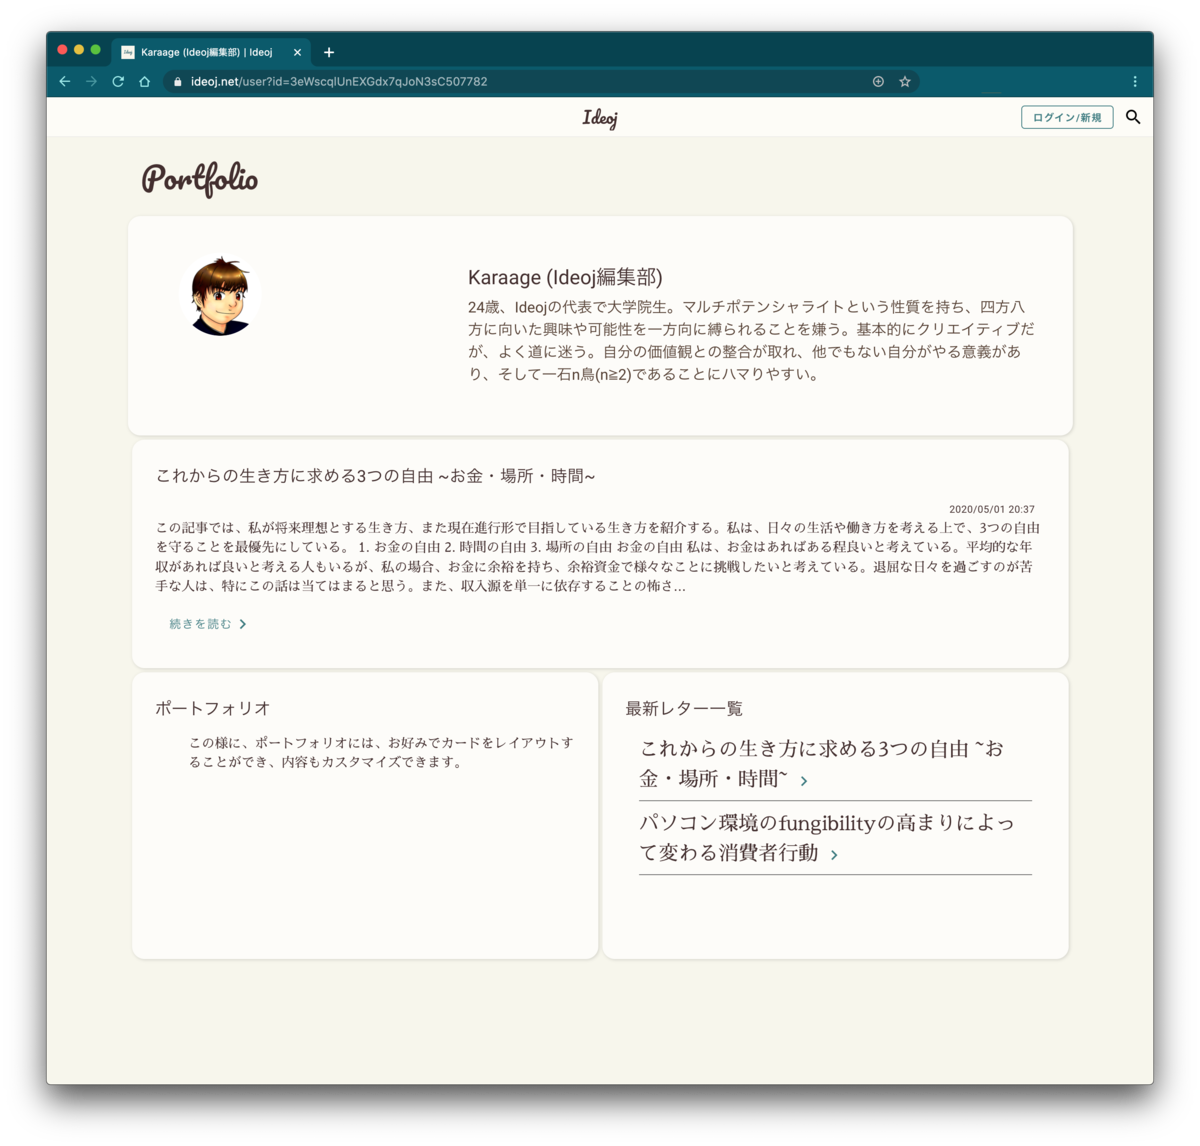Viewport: 1200px width, 1146px height.
Task: Expand the 3つの自由 letter with its arrow
Action: (803, 781)
